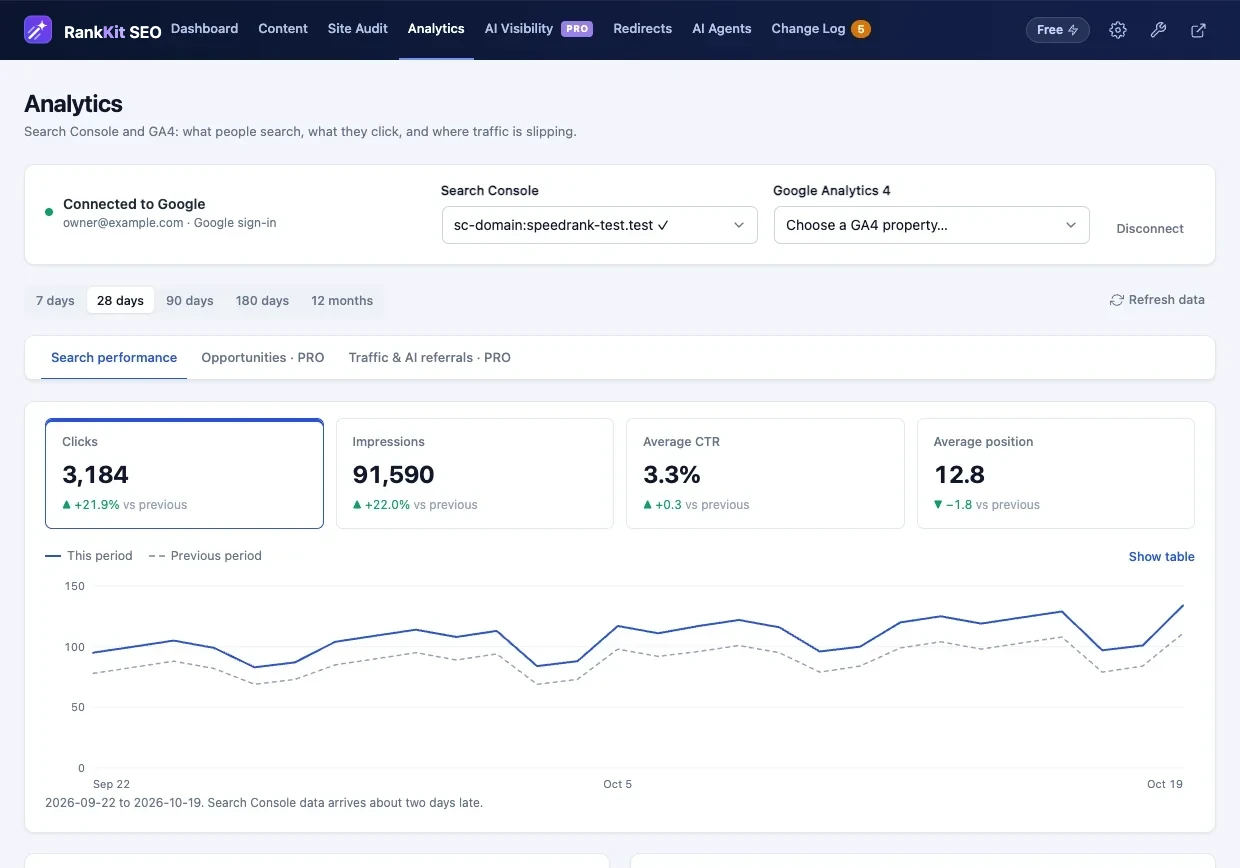Viewport: 1240px width, 868px height.
Task: Go to Redirects page
Action: (643, 29)
